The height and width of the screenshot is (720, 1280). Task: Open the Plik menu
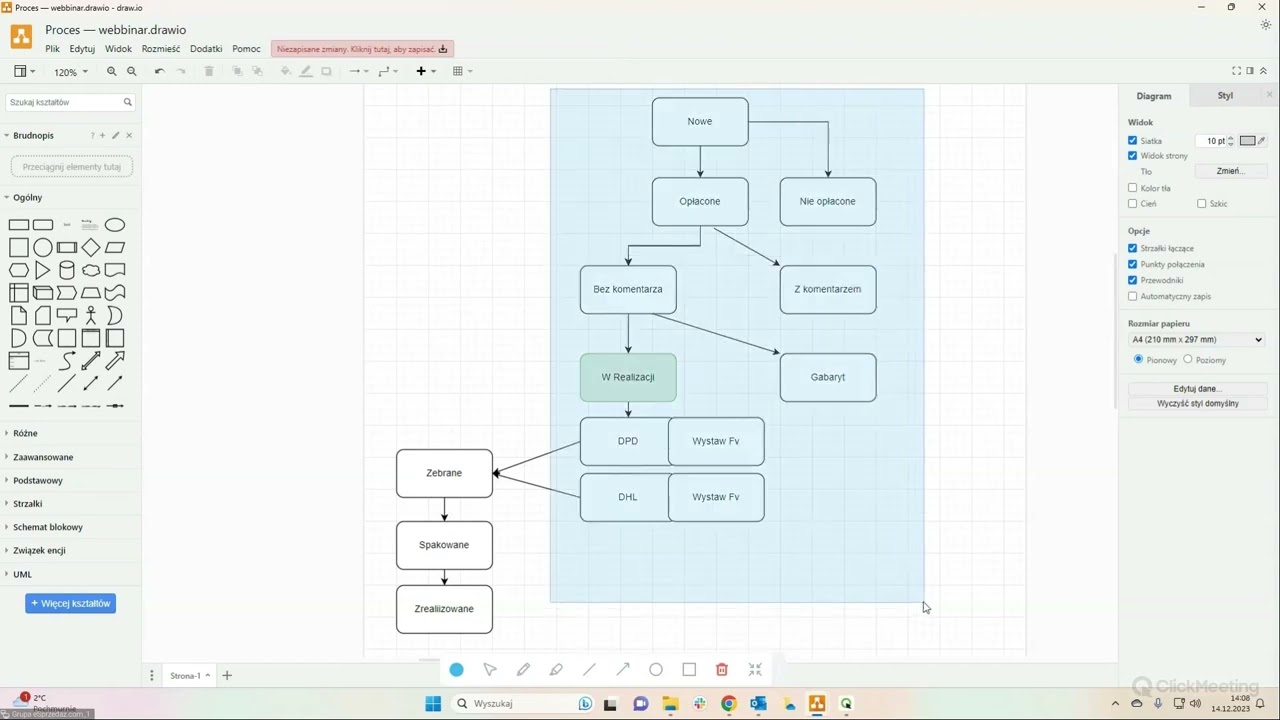[x=52, y=49]
